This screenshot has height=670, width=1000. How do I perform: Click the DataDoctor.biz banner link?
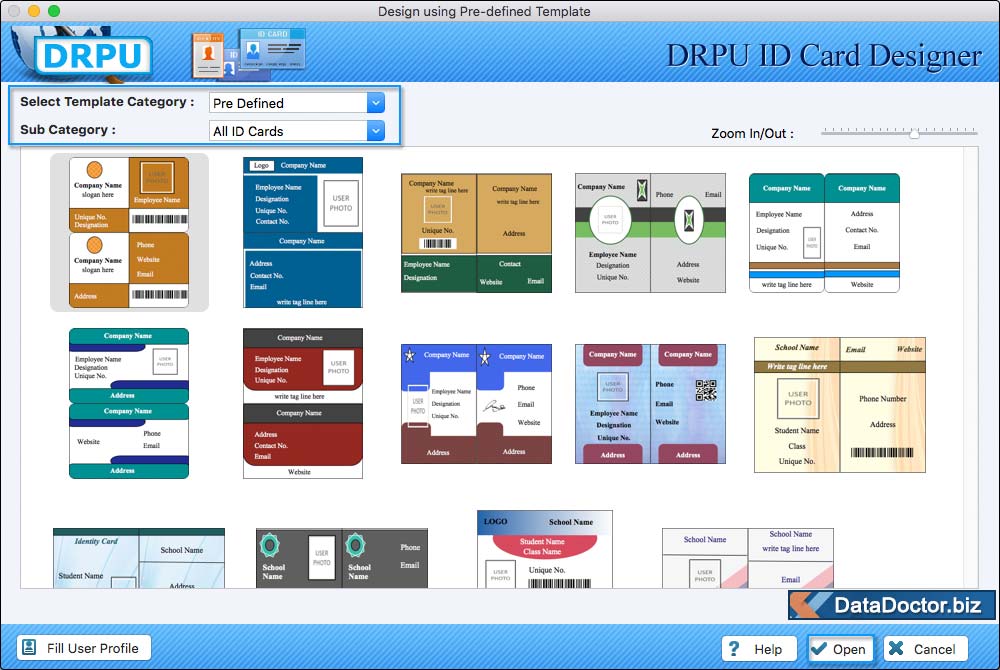click(x=892, y=605)
